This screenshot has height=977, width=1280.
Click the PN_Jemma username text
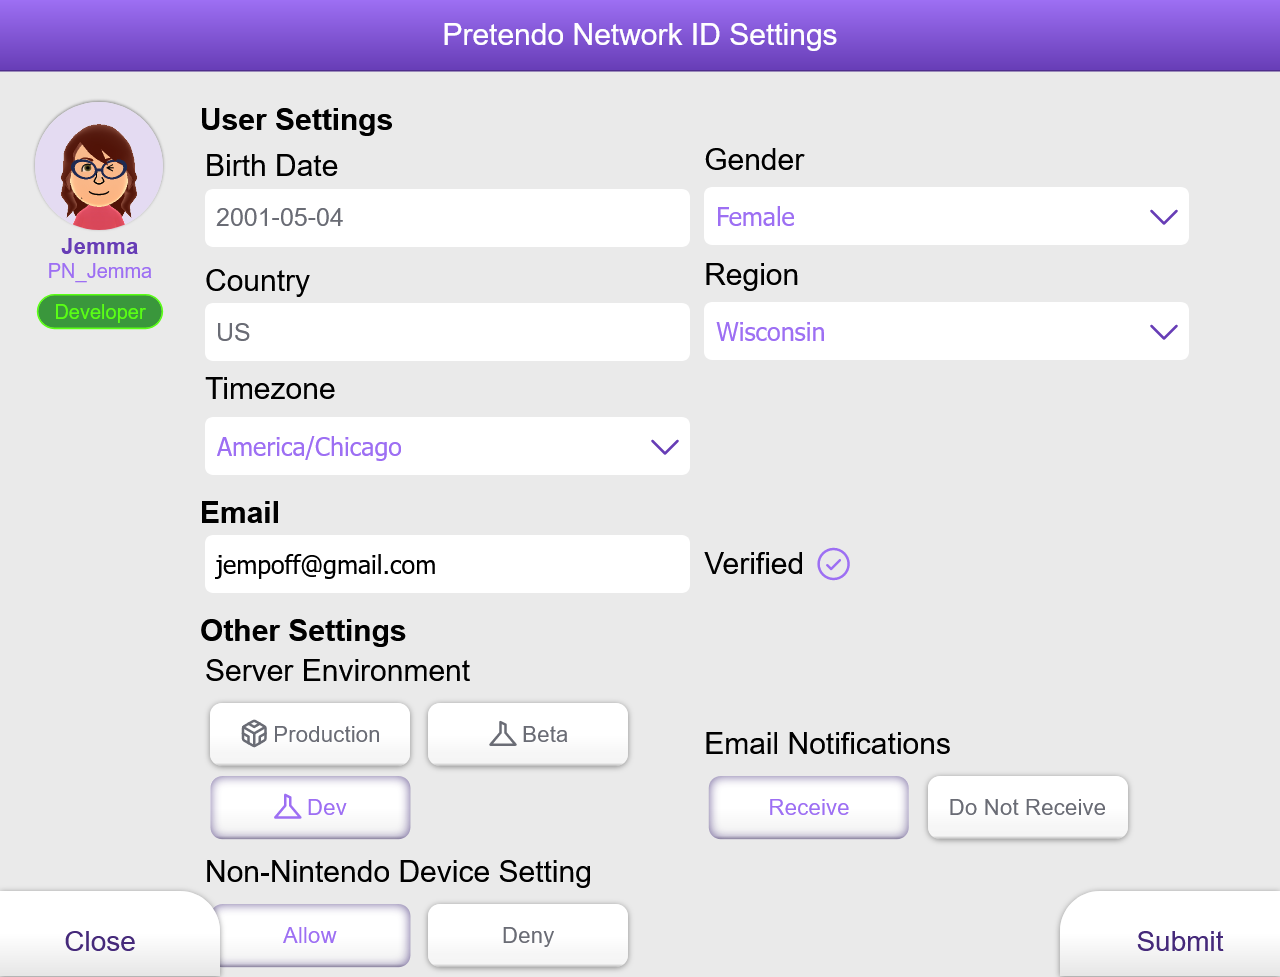100,271
